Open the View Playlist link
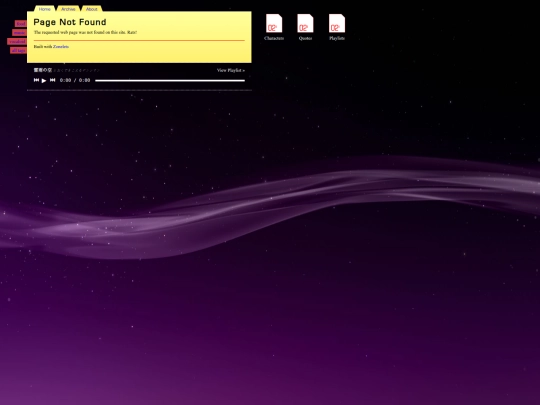Image resolution: width=540 pixels, height=405 pixels. [231, 70]
